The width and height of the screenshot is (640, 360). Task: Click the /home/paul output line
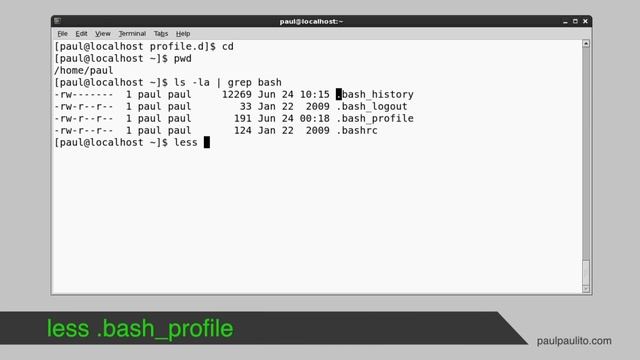pyautogui.click(x=84, y=71)
